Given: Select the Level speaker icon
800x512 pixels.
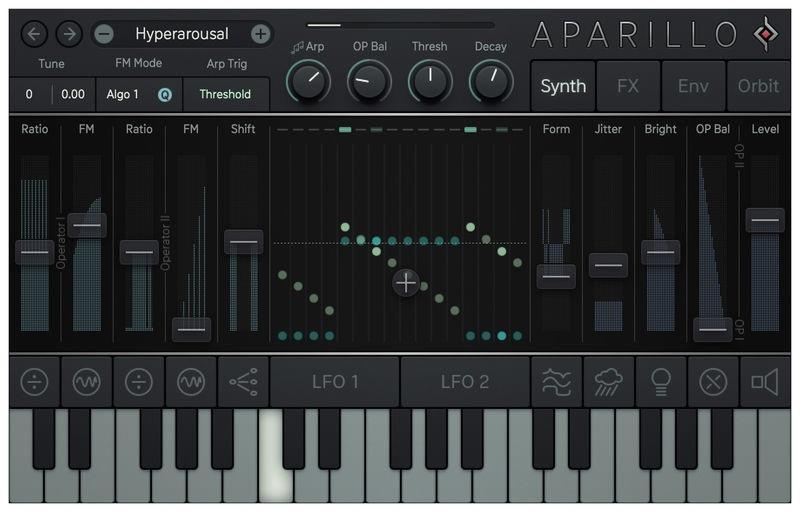Looking at the screenshot, I should 765,382.
